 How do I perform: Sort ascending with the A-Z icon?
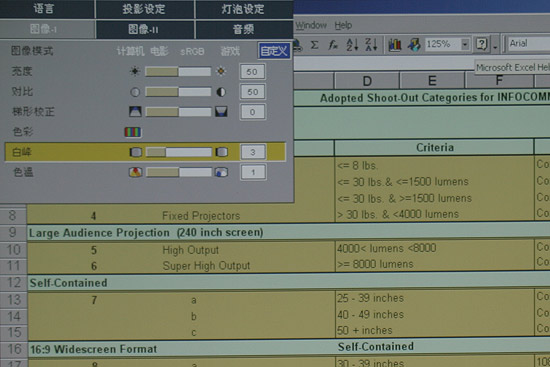(352, 45)
